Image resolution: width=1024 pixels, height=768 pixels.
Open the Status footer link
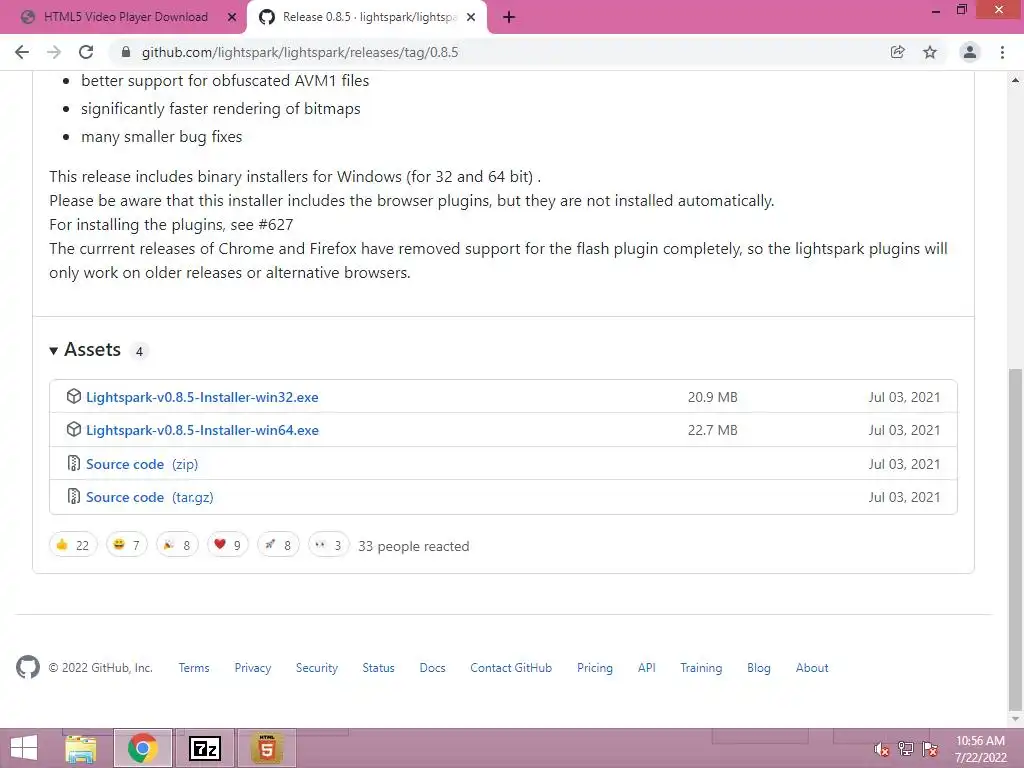click(x=379, y=668)
